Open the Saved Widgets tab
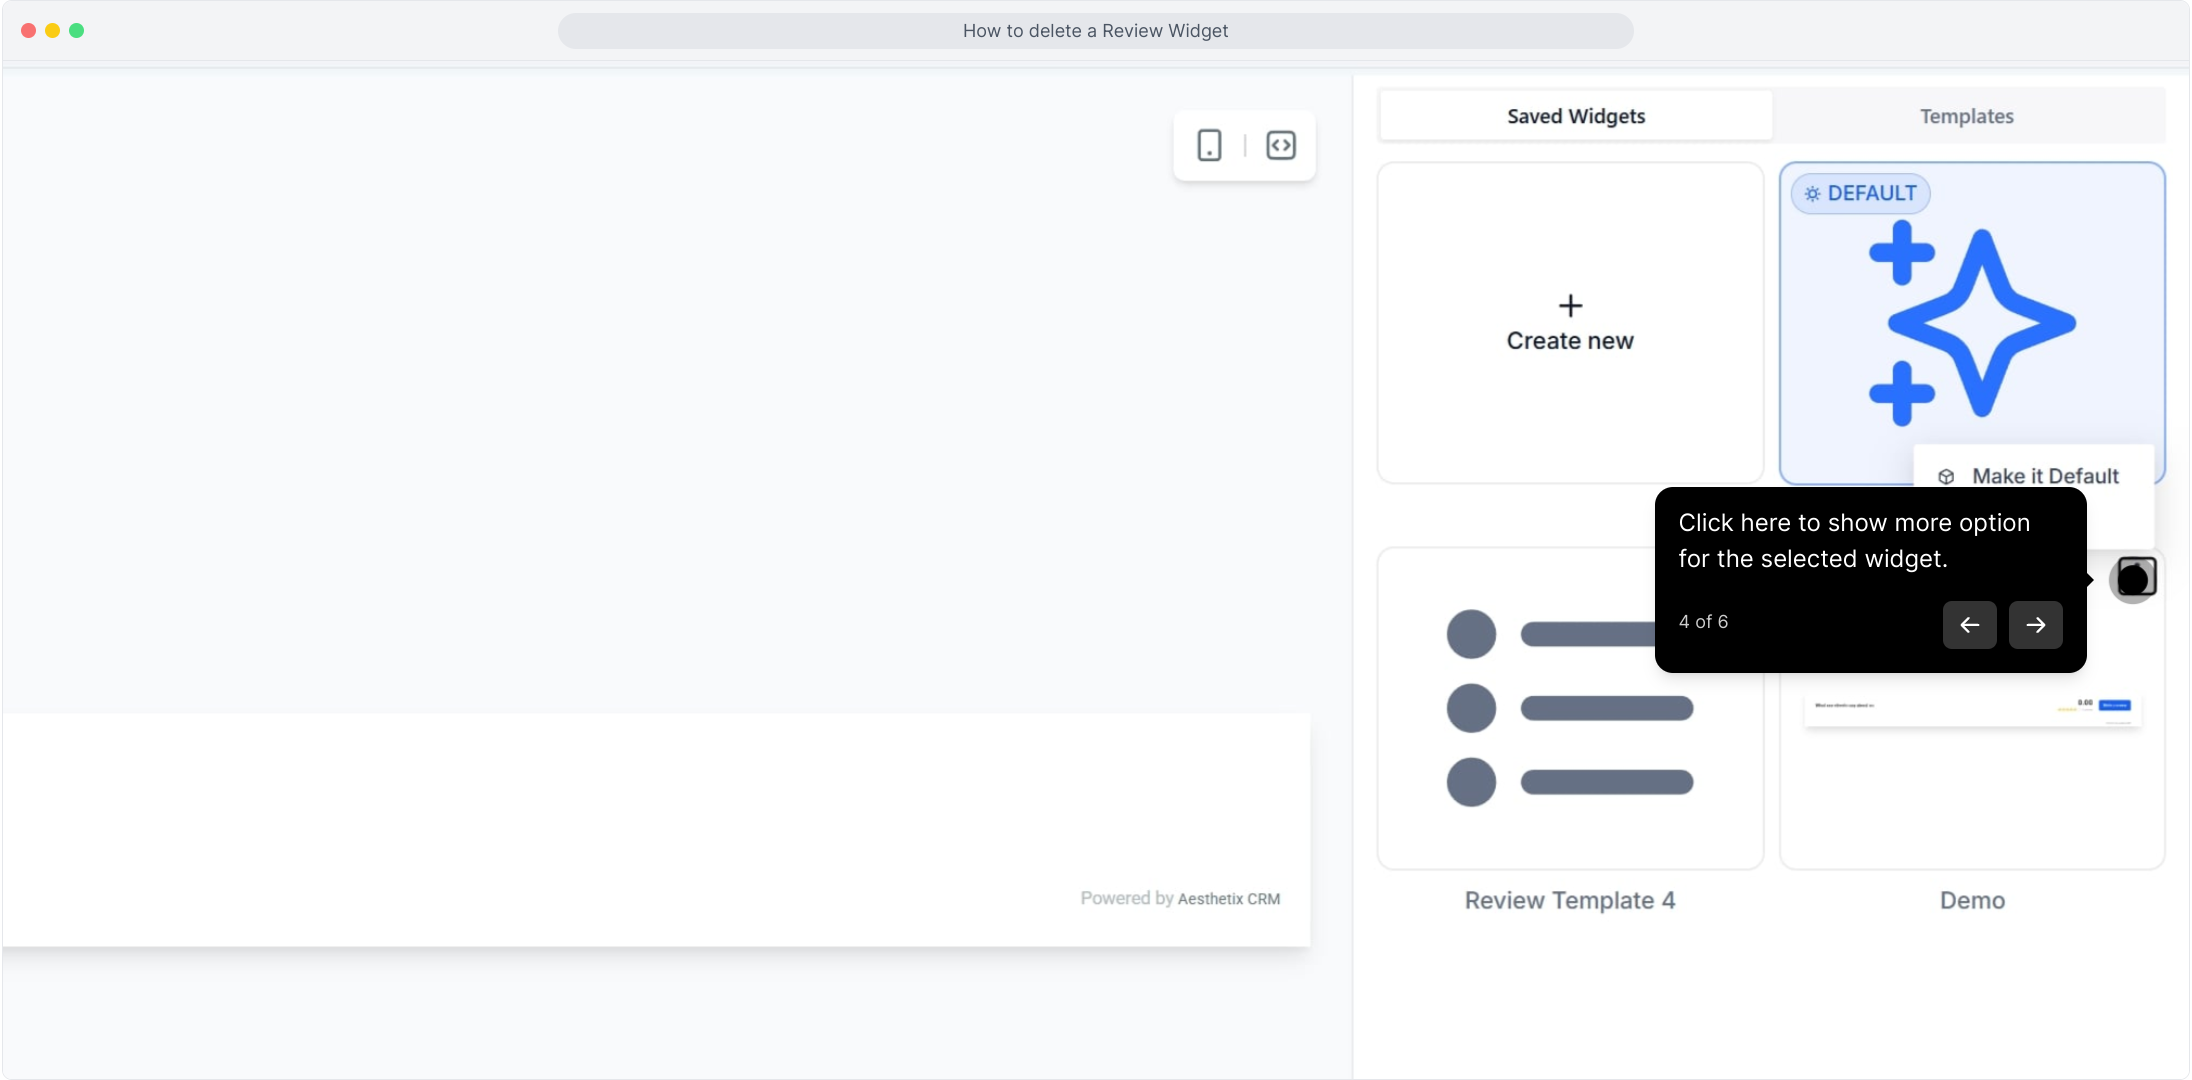The image size is (2192, 1080). pyautogui.click(x=1576, y=116)
